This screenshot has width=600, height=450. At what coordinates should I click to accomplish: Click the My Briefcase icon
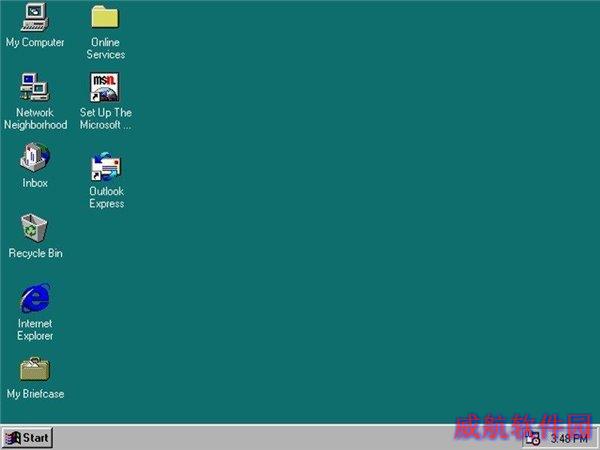pos(35,369)
